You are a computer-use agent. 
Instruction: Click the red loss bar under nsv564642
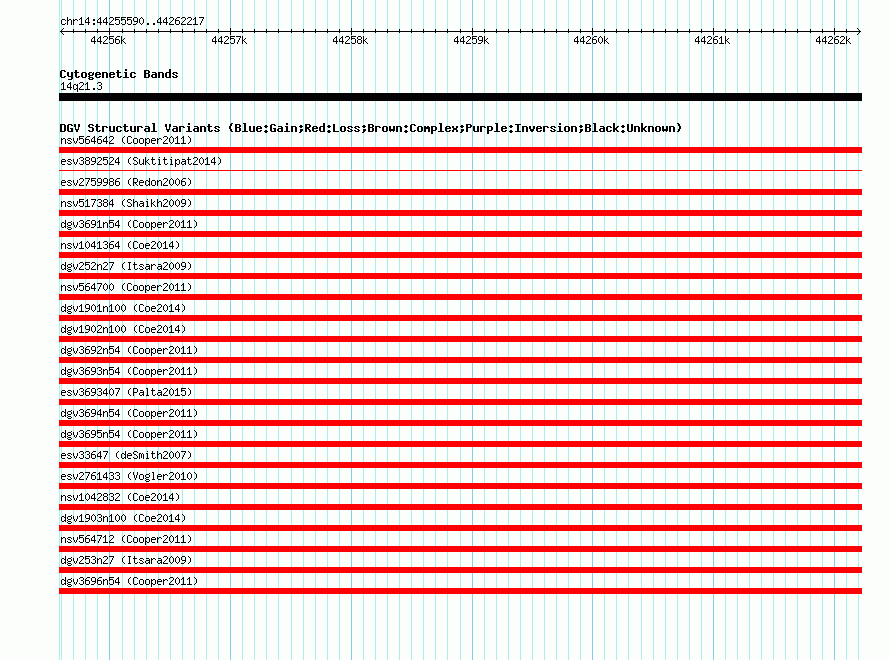(460, 150)
